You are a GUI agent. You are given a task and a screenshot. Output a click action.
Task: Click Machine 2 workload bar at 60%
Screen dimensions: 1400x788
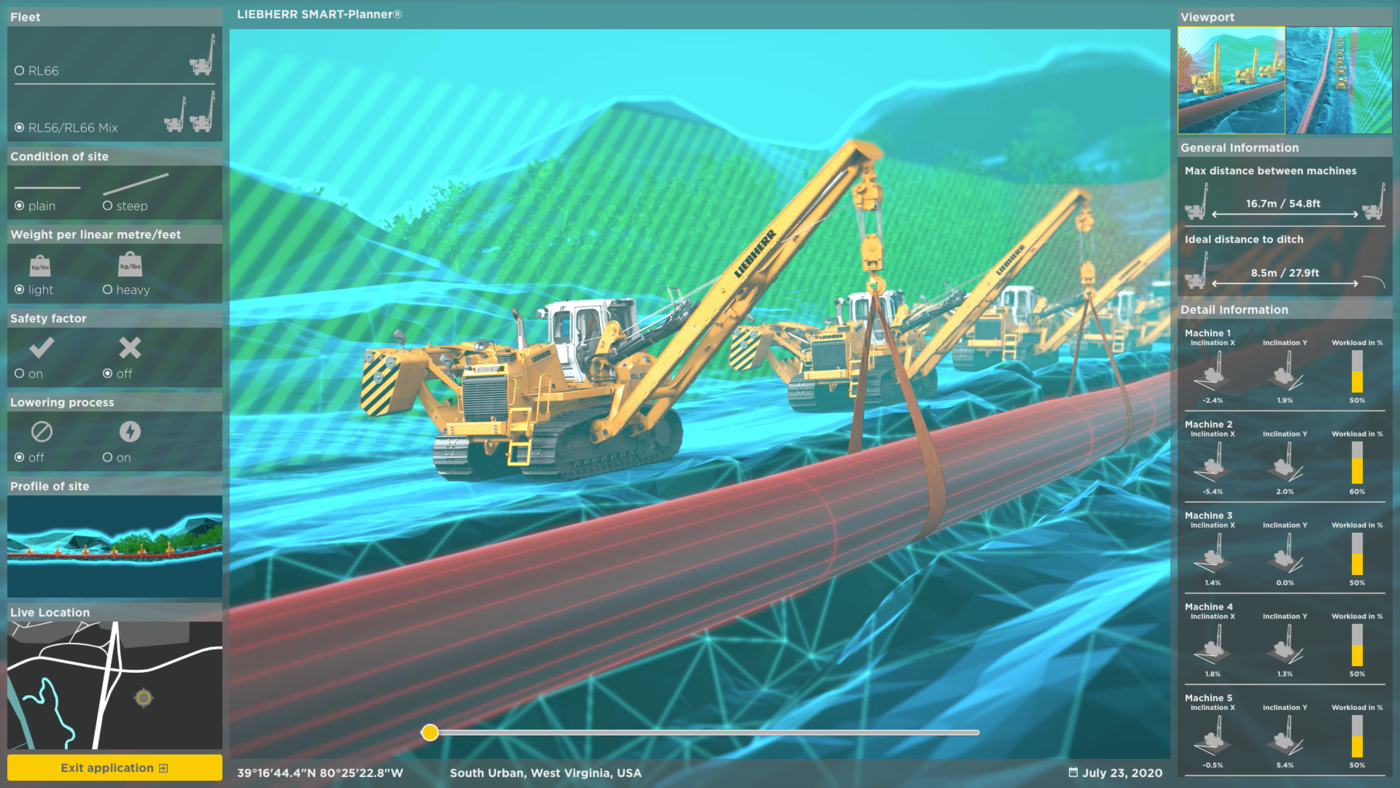coord(1357,463)
